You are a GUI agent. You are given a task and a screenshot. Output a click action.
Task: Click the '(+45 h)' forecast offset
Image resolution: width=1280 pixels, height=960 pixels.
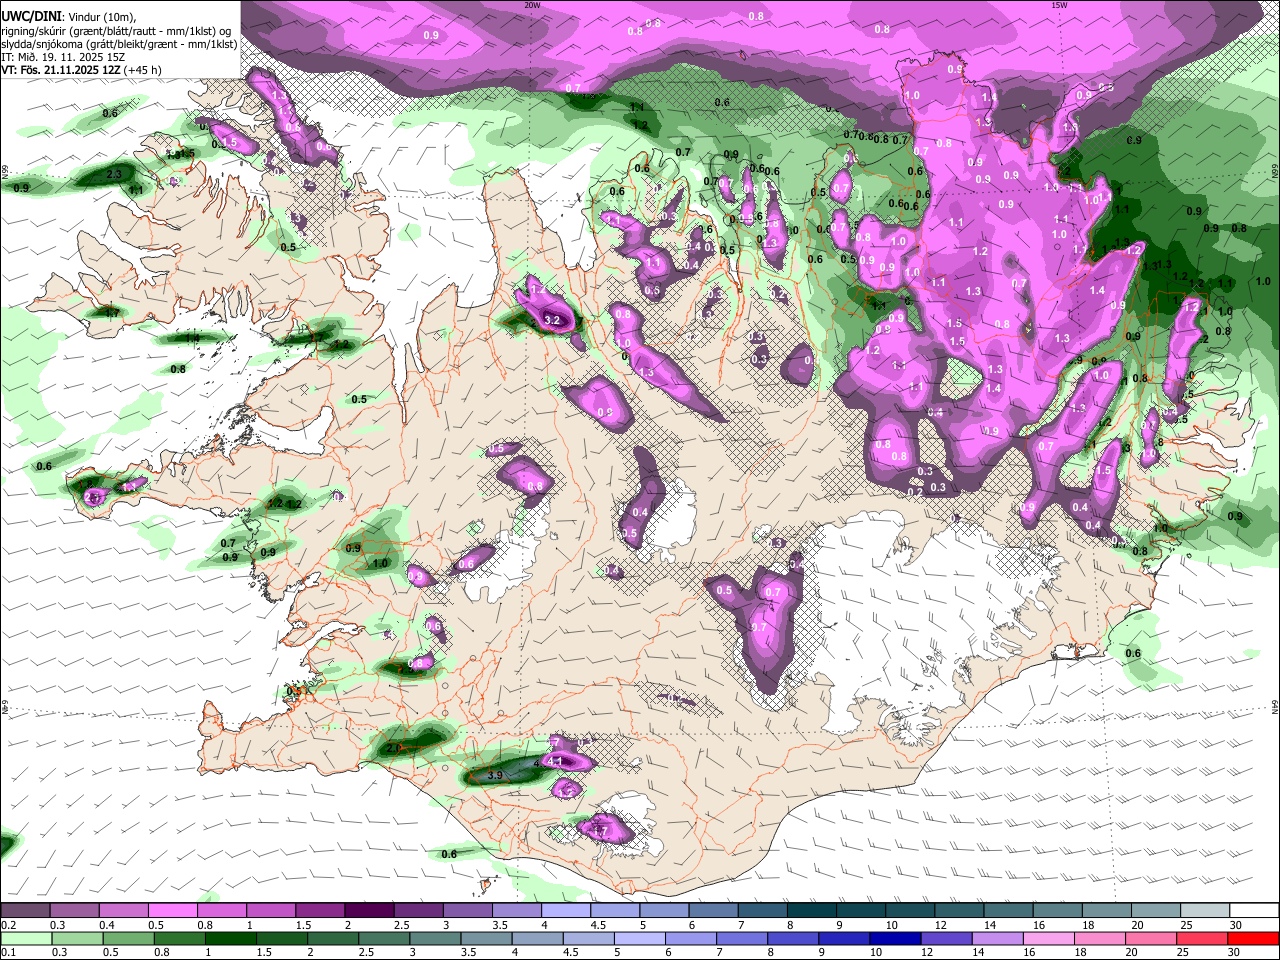142,70
